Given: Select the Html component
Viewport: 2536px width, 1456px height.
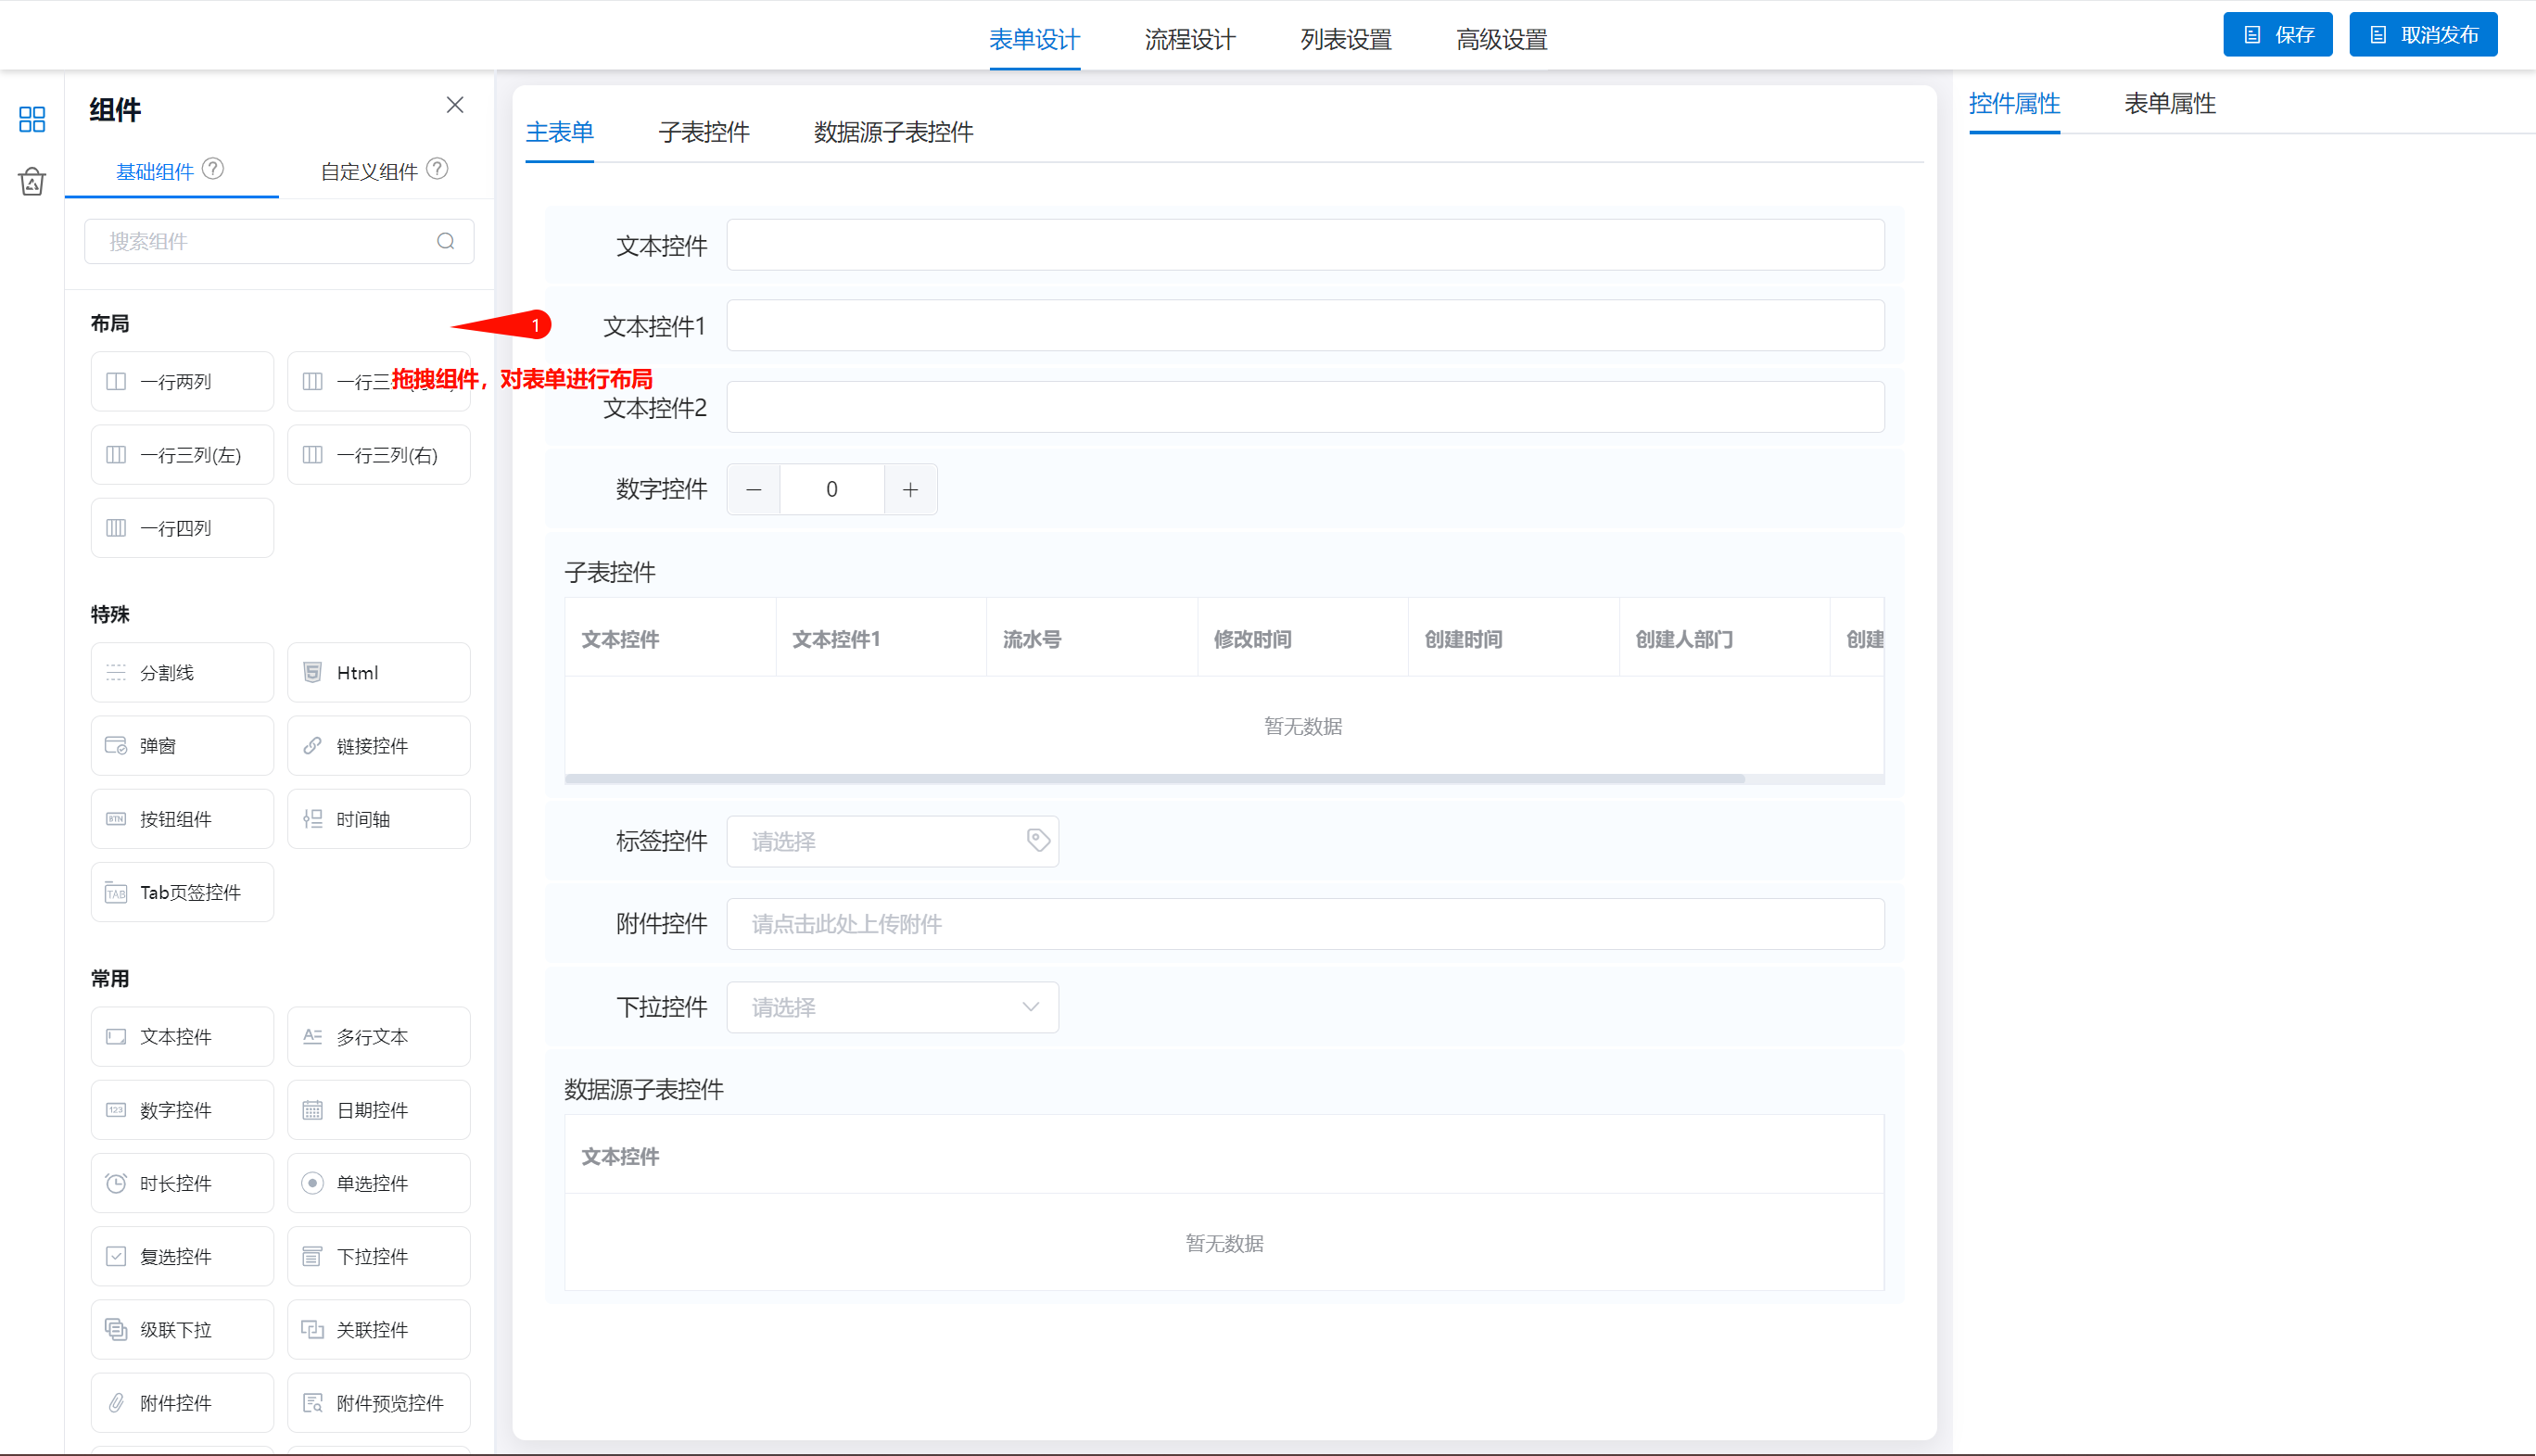Looking at the screenshot, I should click(378, 673).
